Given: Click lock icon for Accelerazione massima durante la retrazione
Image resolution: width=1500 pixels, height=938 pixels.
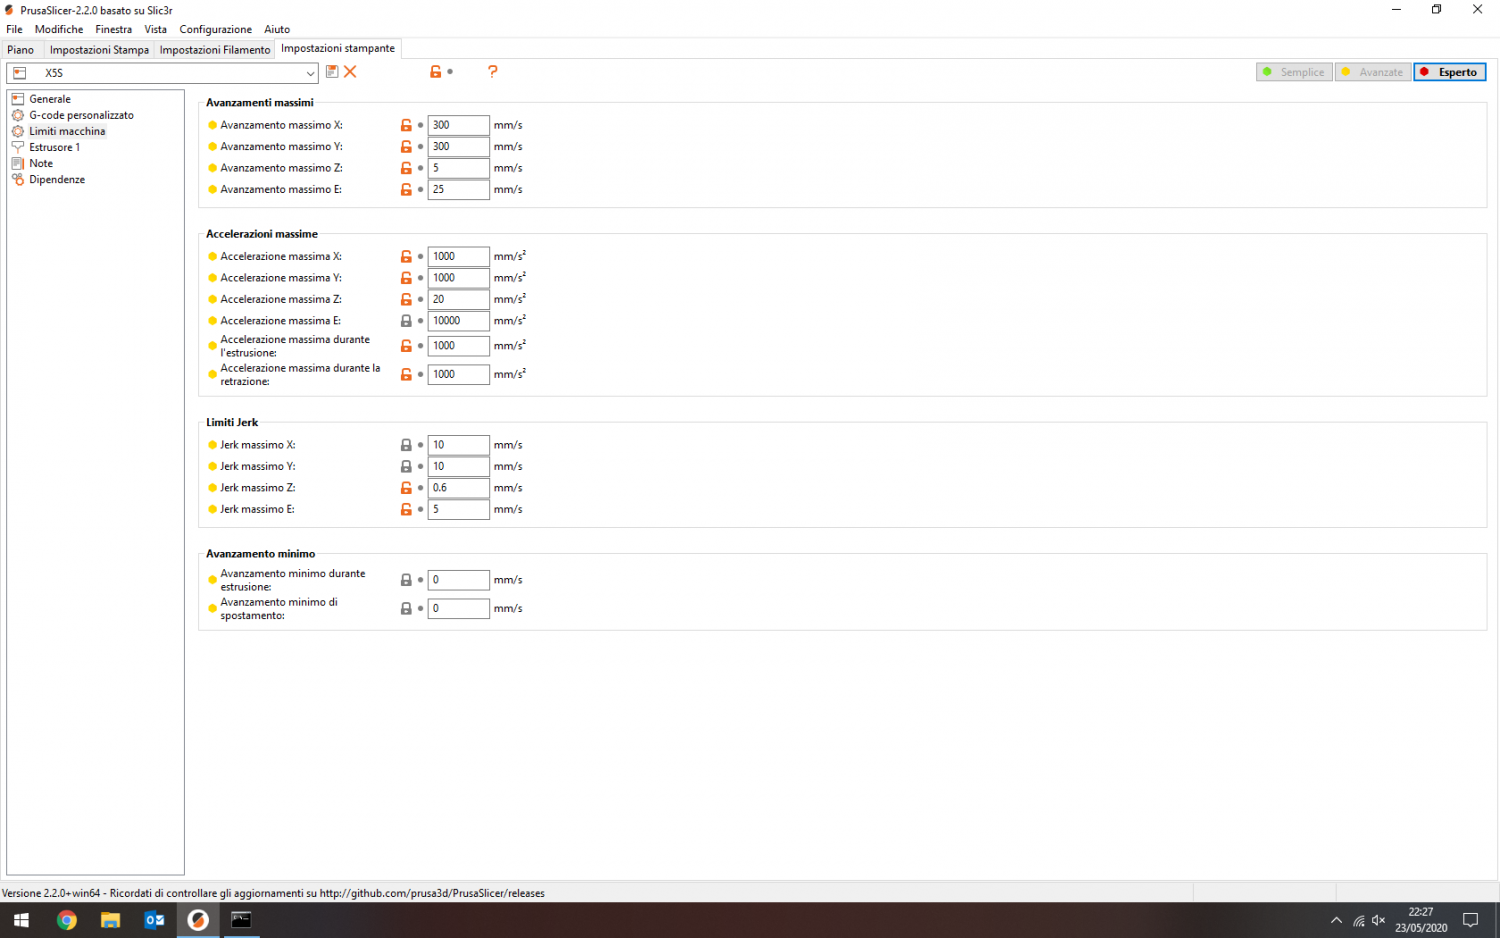Looking at the screenshot, I should (x=406, y=375).
